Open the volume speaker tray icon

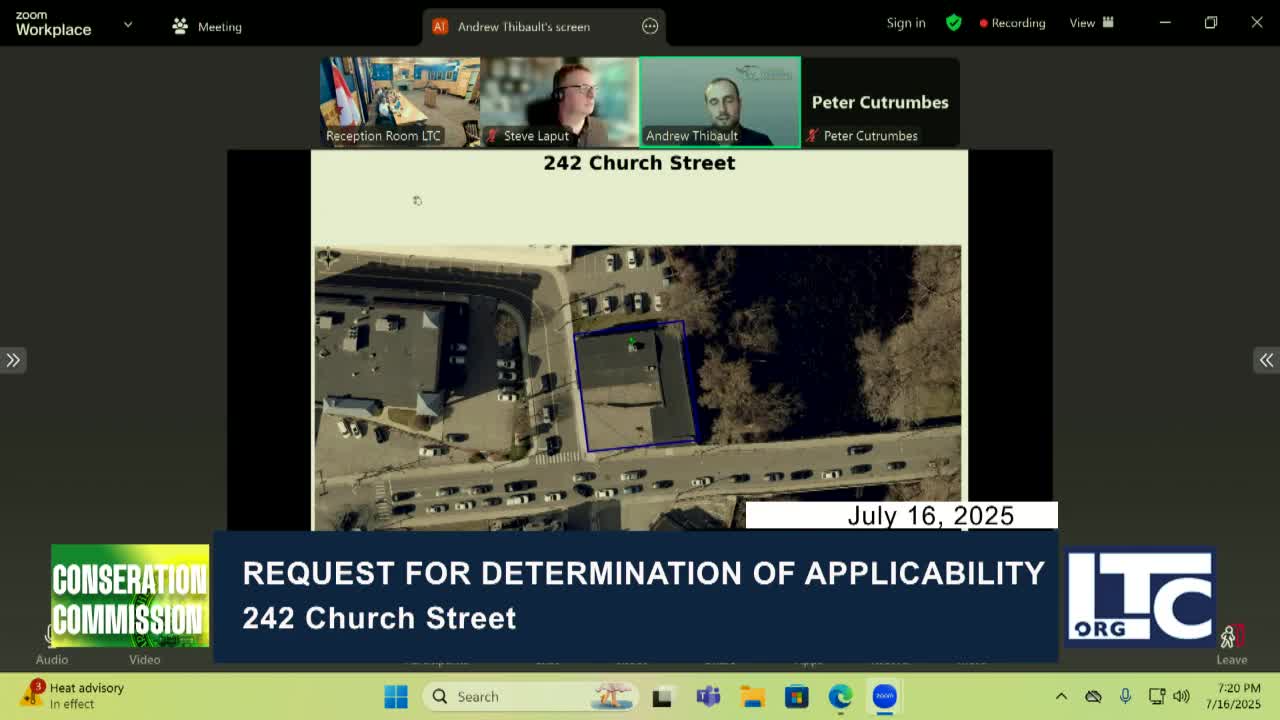(1181, 696)
